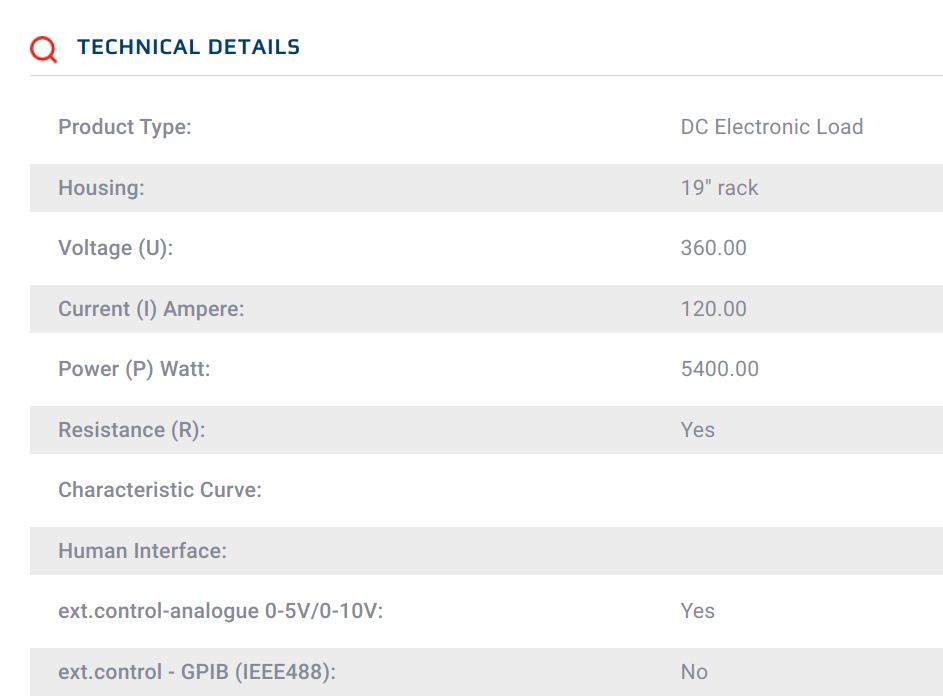
Task: Click the red magnifier icon beside Technical Details
Action: coord(43,49)
